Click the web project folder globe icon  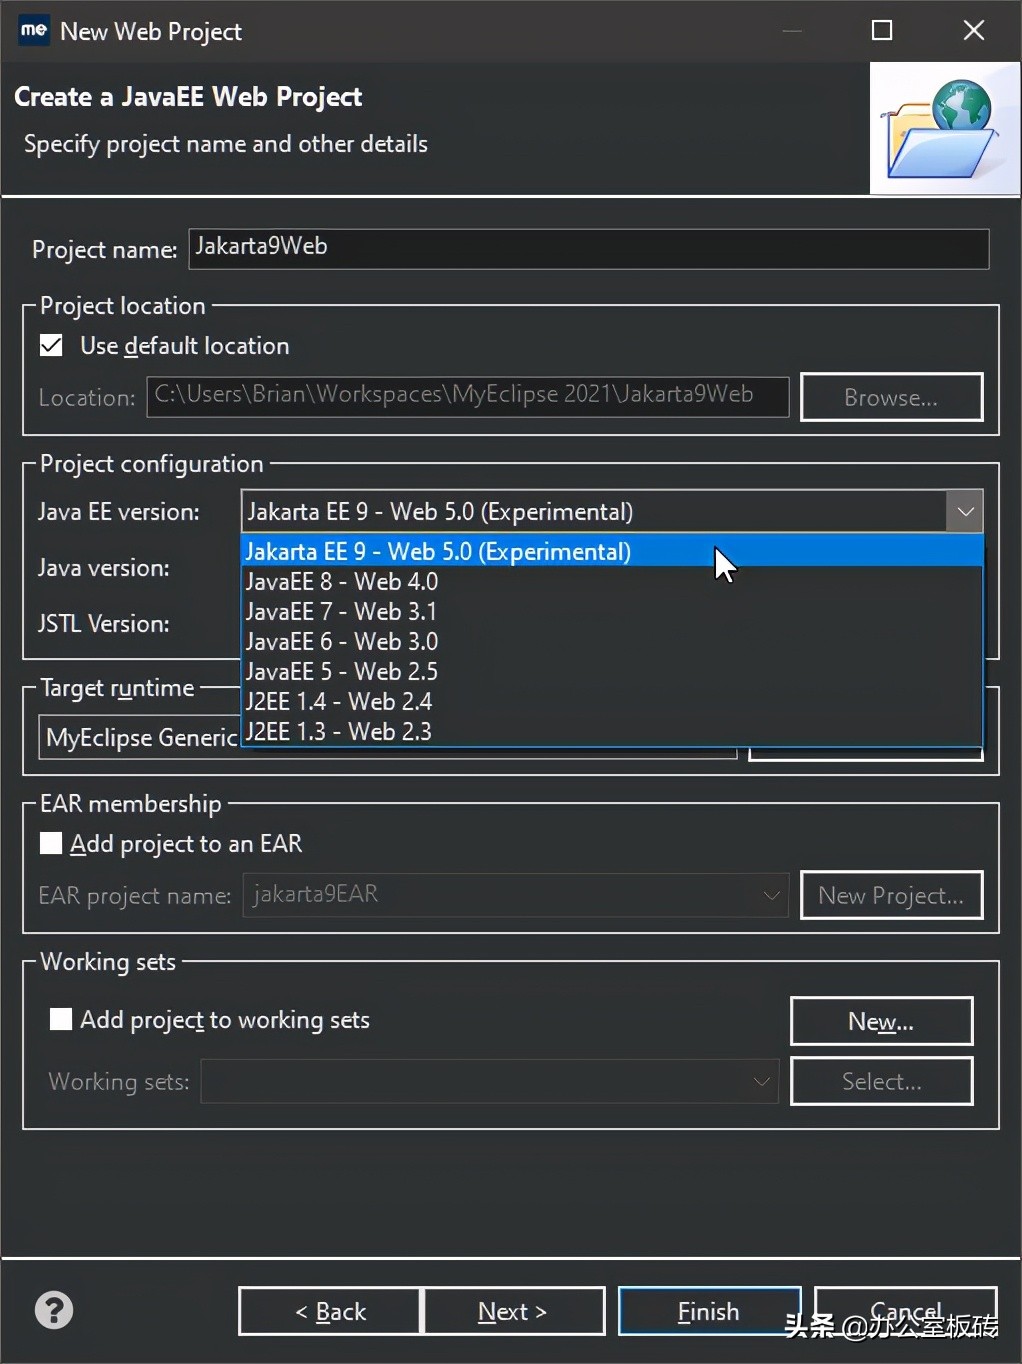click(x=944, y=128)
